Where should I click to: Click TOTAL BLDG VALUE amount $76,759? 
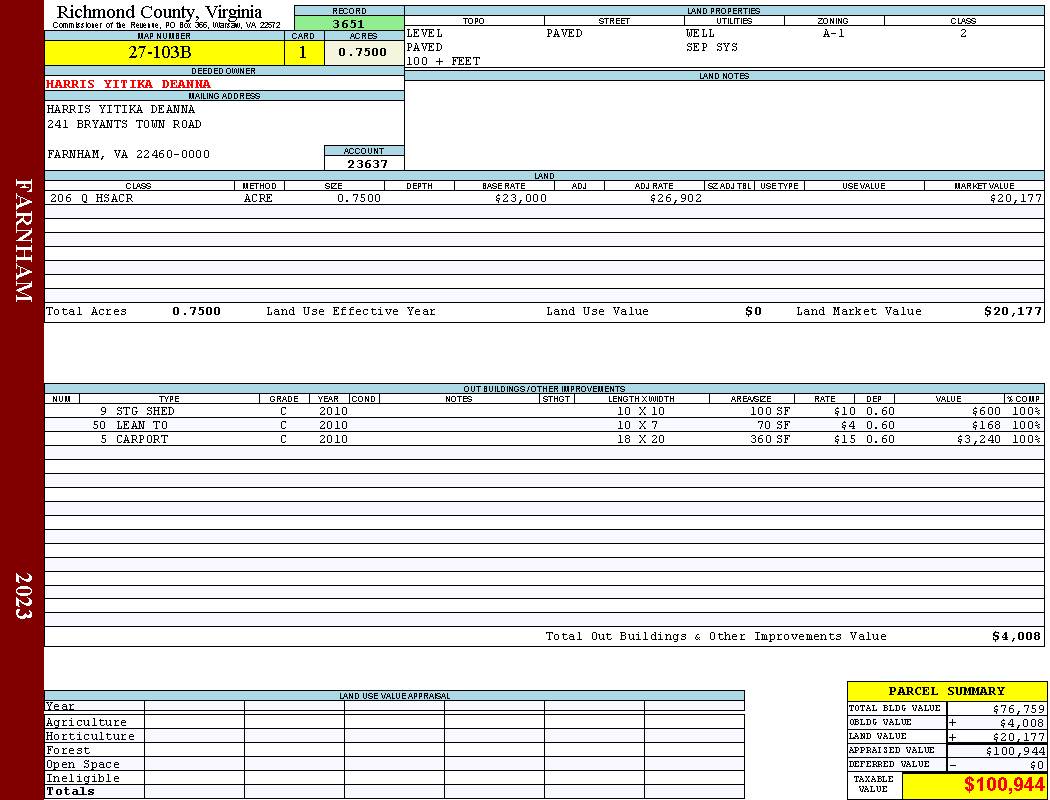pyautogui.click(x=1019, y=709)
